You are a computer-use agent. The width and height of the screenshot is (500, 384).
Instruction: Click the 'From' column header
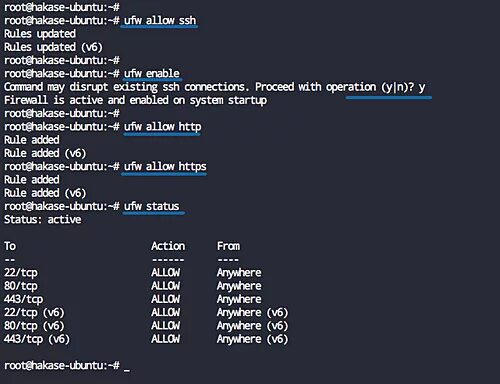(x=228, y=246)
